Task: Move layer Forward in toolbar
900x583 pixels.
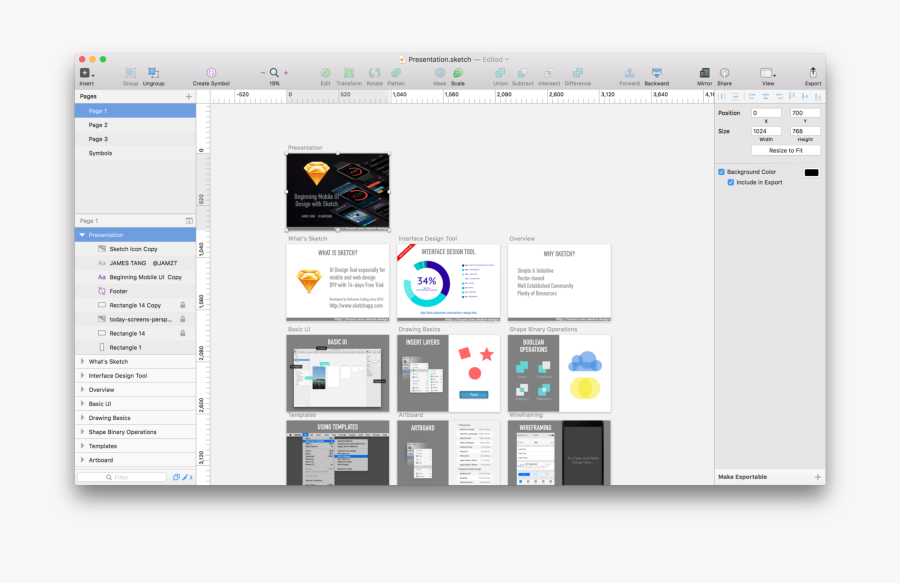Action: coord(629,73)
